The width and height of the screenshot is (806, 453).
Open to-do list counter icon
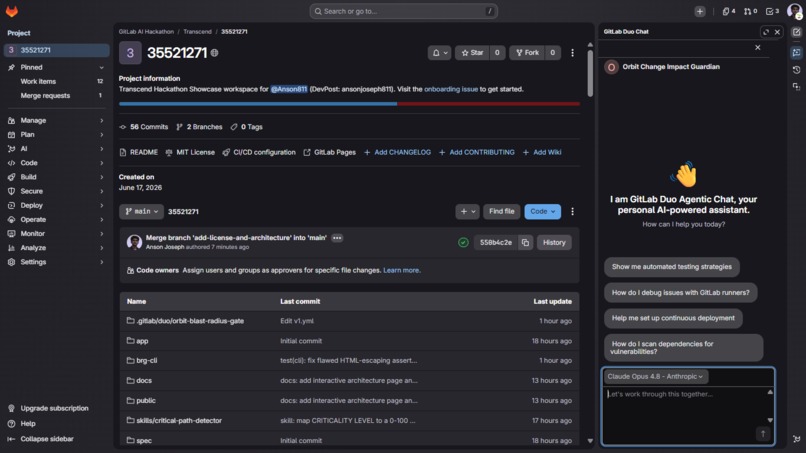coord(772,11)
